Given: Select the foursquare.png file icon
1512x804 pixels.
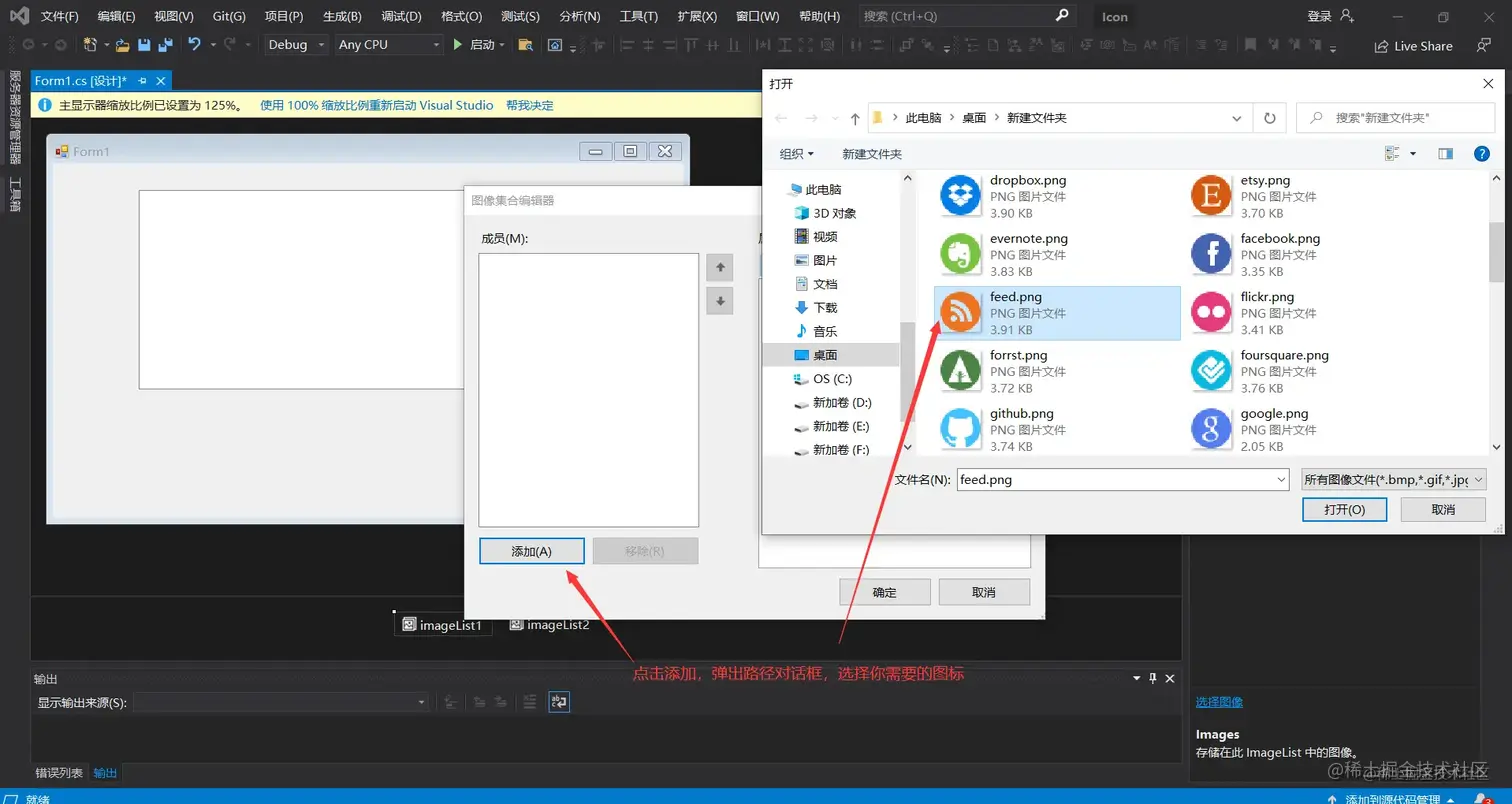Looking at the screenshot, I should (1211, 370).
